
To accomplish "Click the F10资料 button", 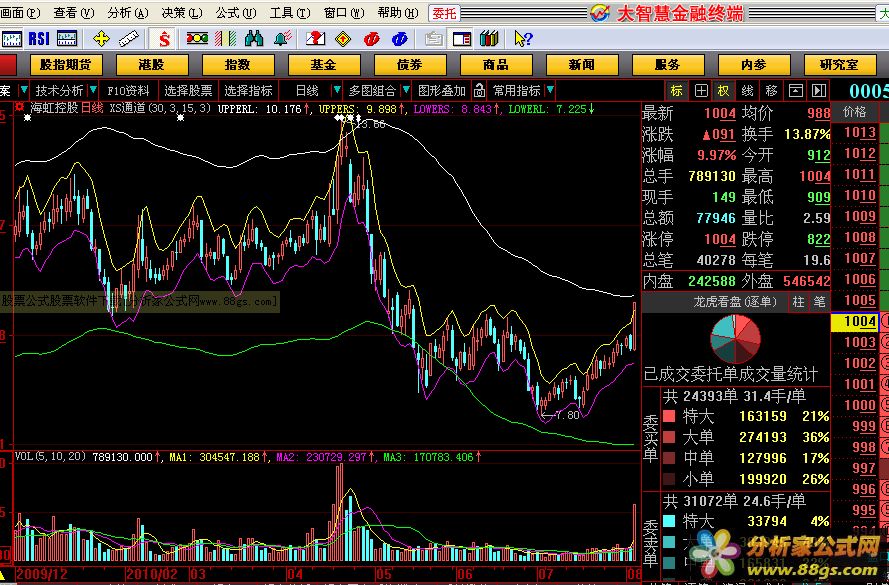I will (x=128, y=90).
